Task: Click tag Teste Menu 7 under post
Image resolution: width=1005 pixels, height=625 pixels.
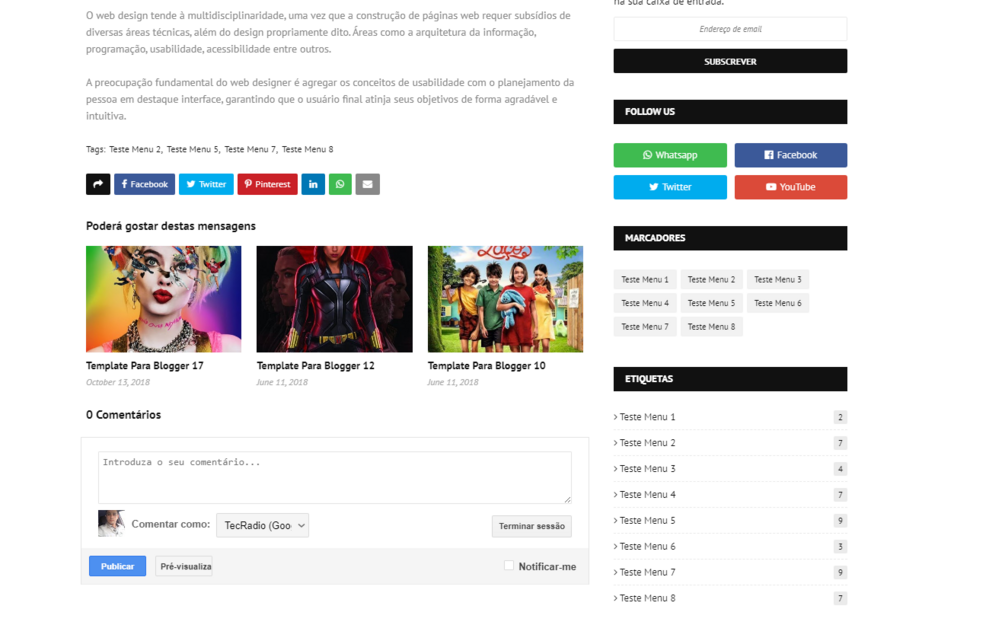Action: (x=249, y=149)
